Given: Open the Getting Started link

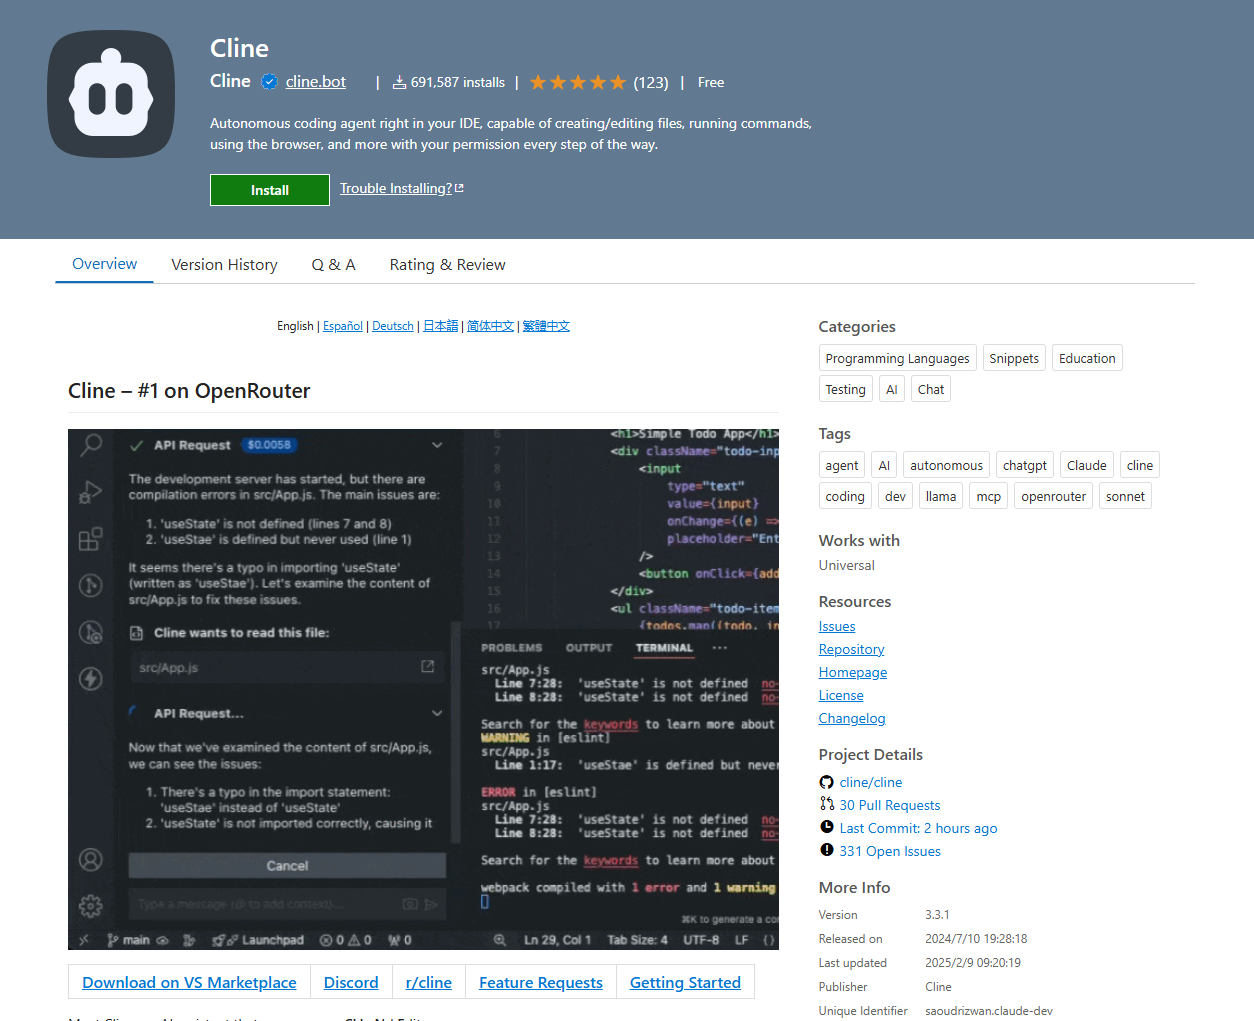Looking at the screenshot, I should click(685, 982).
